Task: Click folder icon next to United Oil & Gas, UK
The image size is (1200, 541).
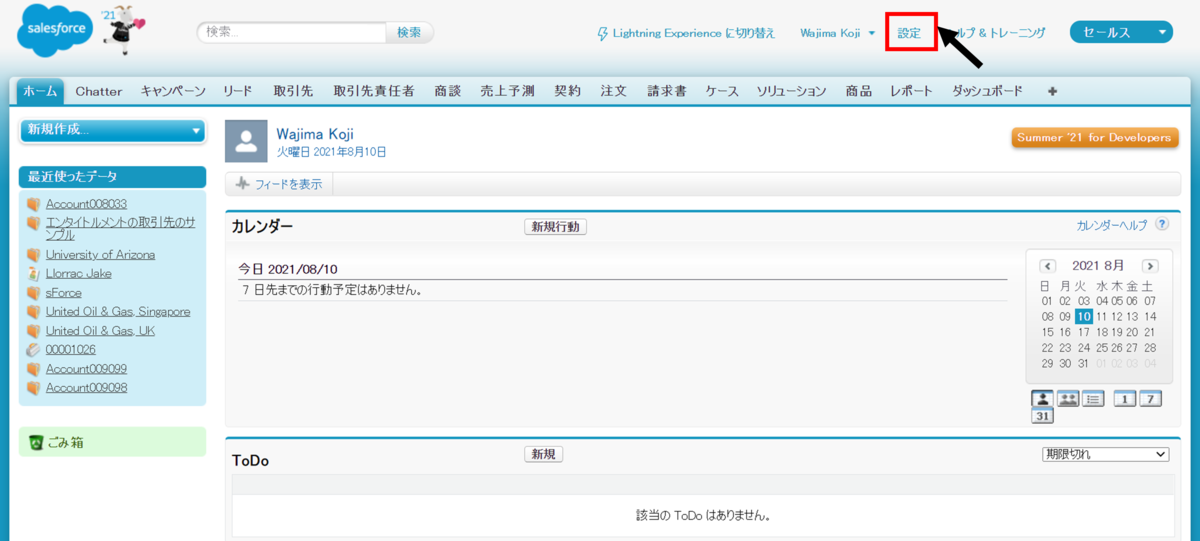Action: [34, 331]
